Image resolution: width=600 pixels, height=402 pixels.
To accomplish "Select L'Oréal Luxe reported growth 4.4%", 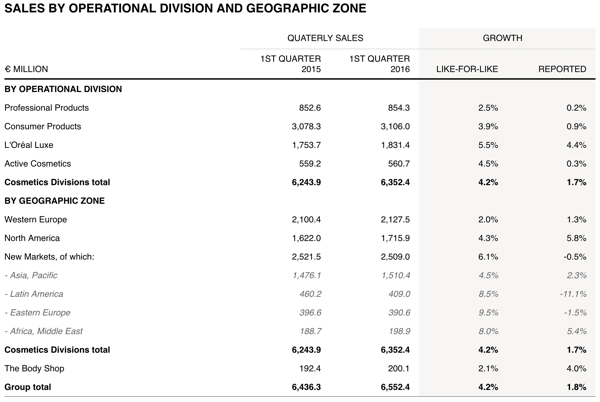I will 576,145.
